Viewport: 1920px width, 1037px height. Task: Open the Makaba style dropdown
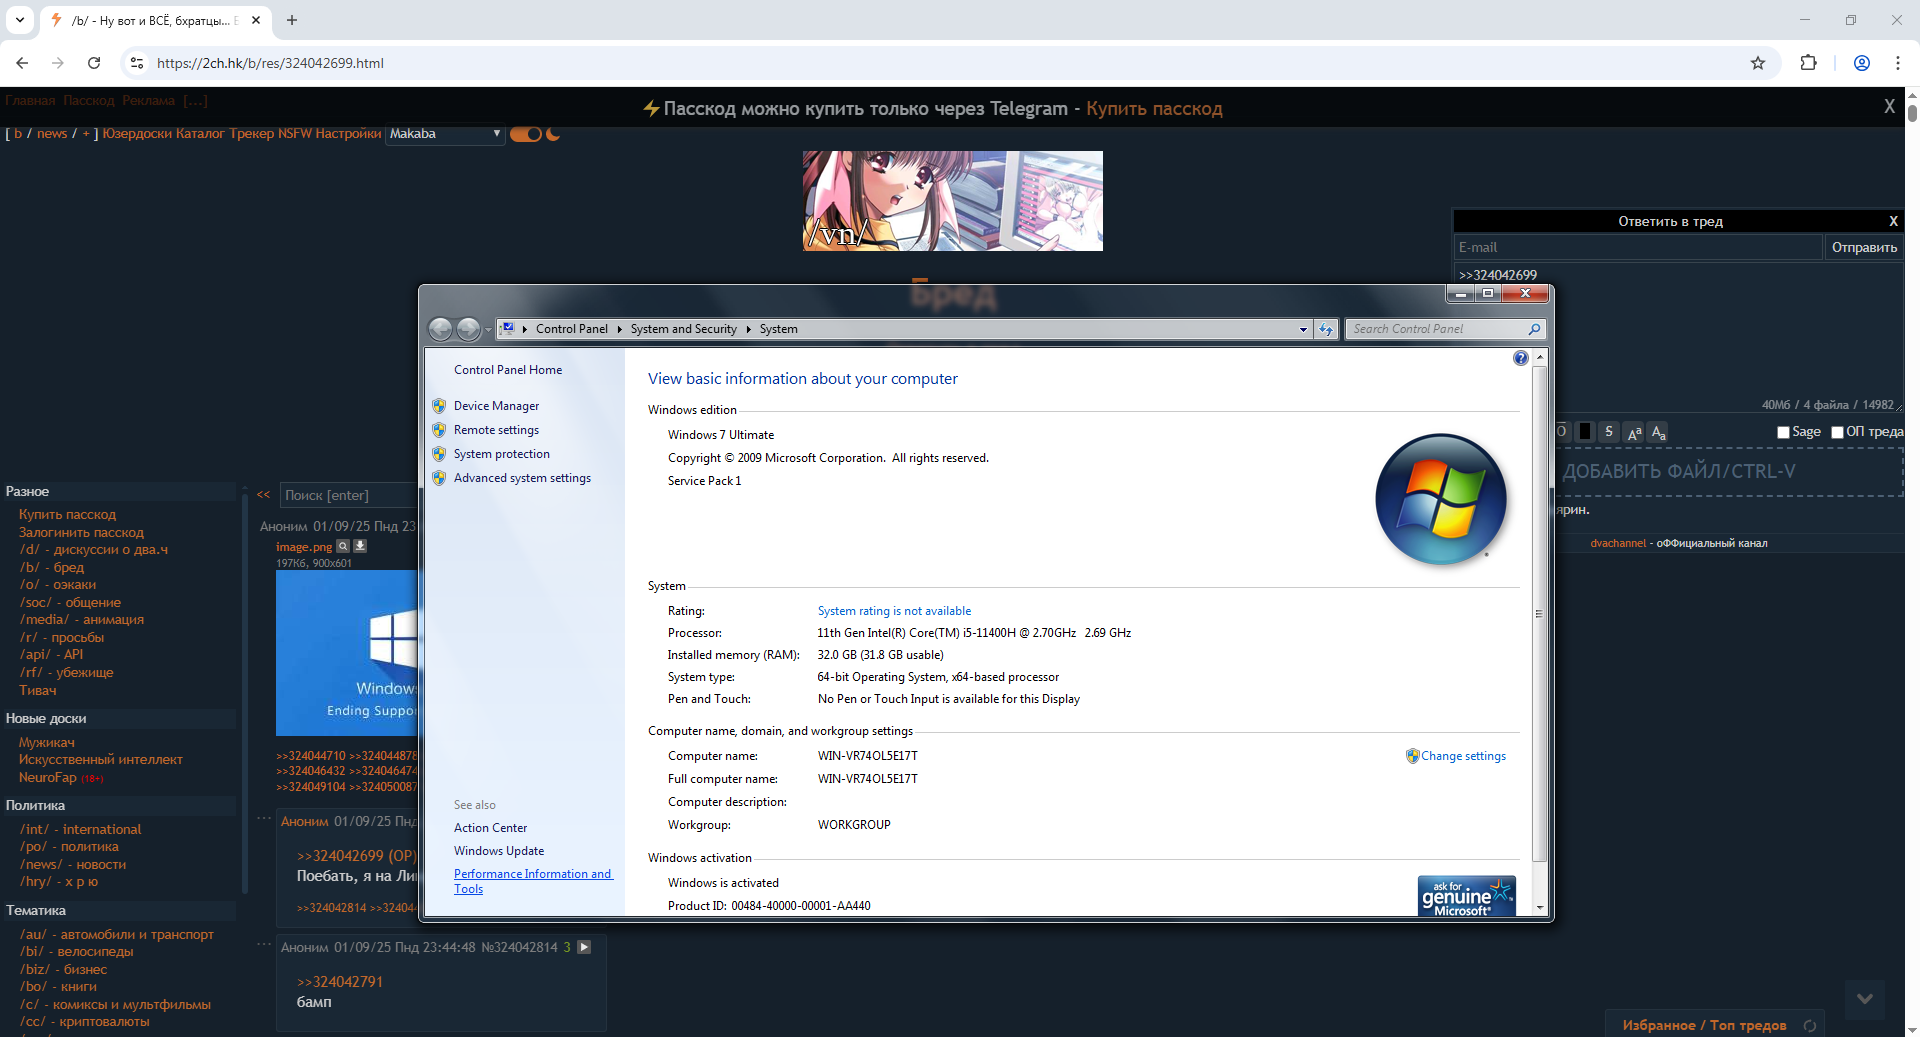445,134
